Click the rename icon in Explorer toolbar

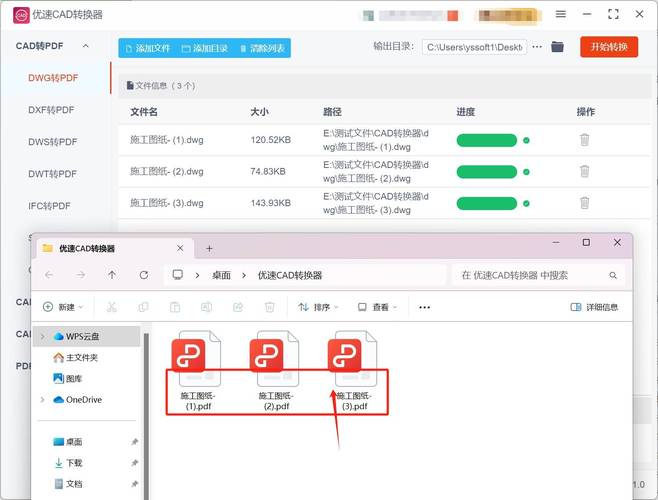click(206, 307)
